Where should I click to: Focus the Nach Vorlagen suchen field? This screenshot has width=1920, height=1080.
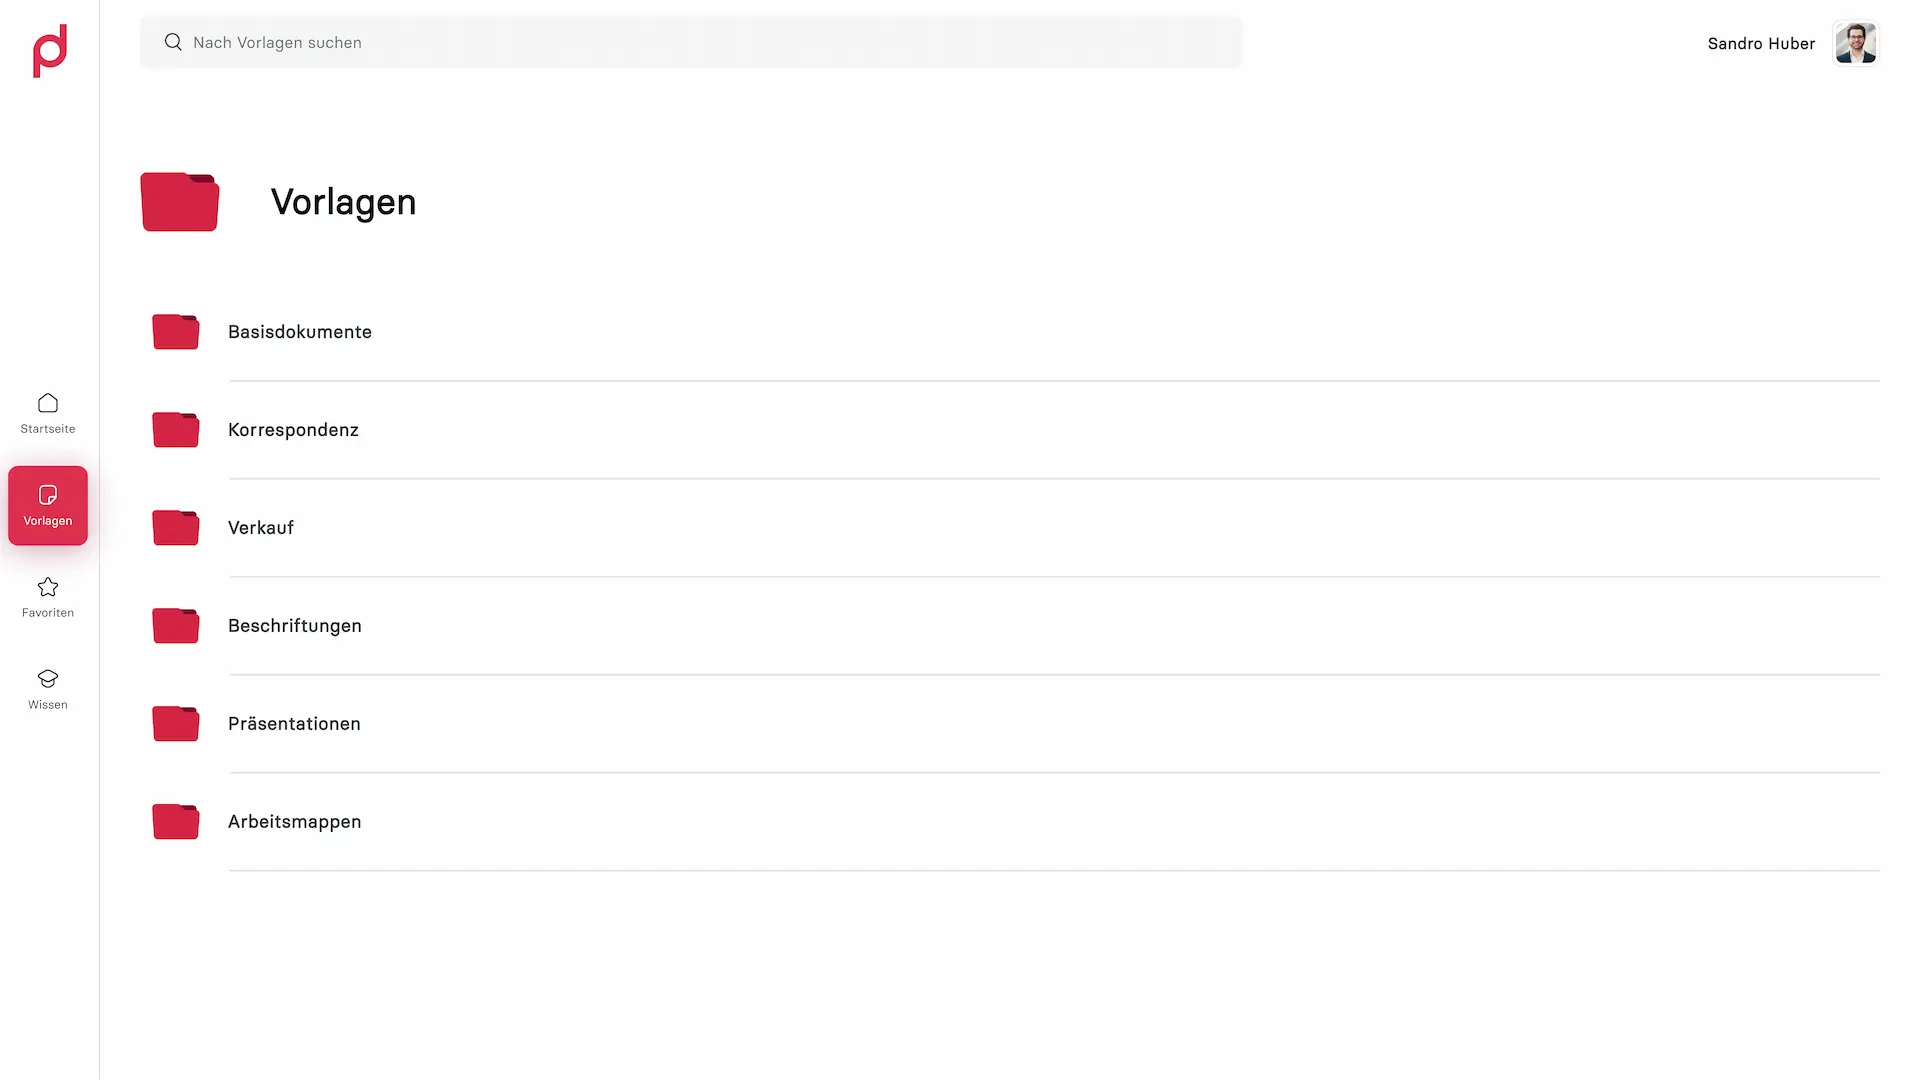[691, 42]
